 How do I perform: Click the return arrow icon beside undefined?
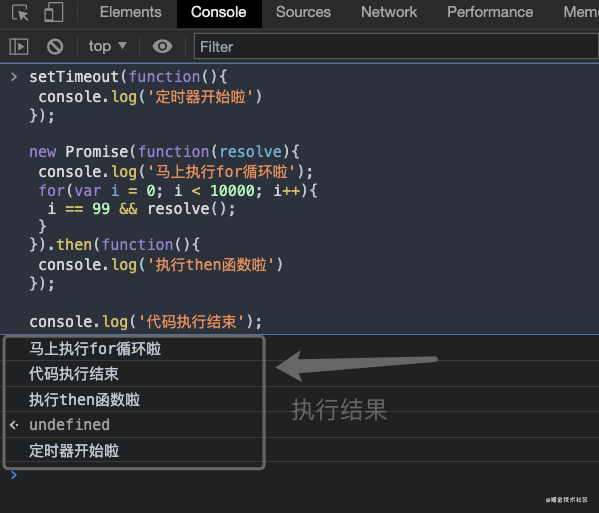click(x=14, y=425)
